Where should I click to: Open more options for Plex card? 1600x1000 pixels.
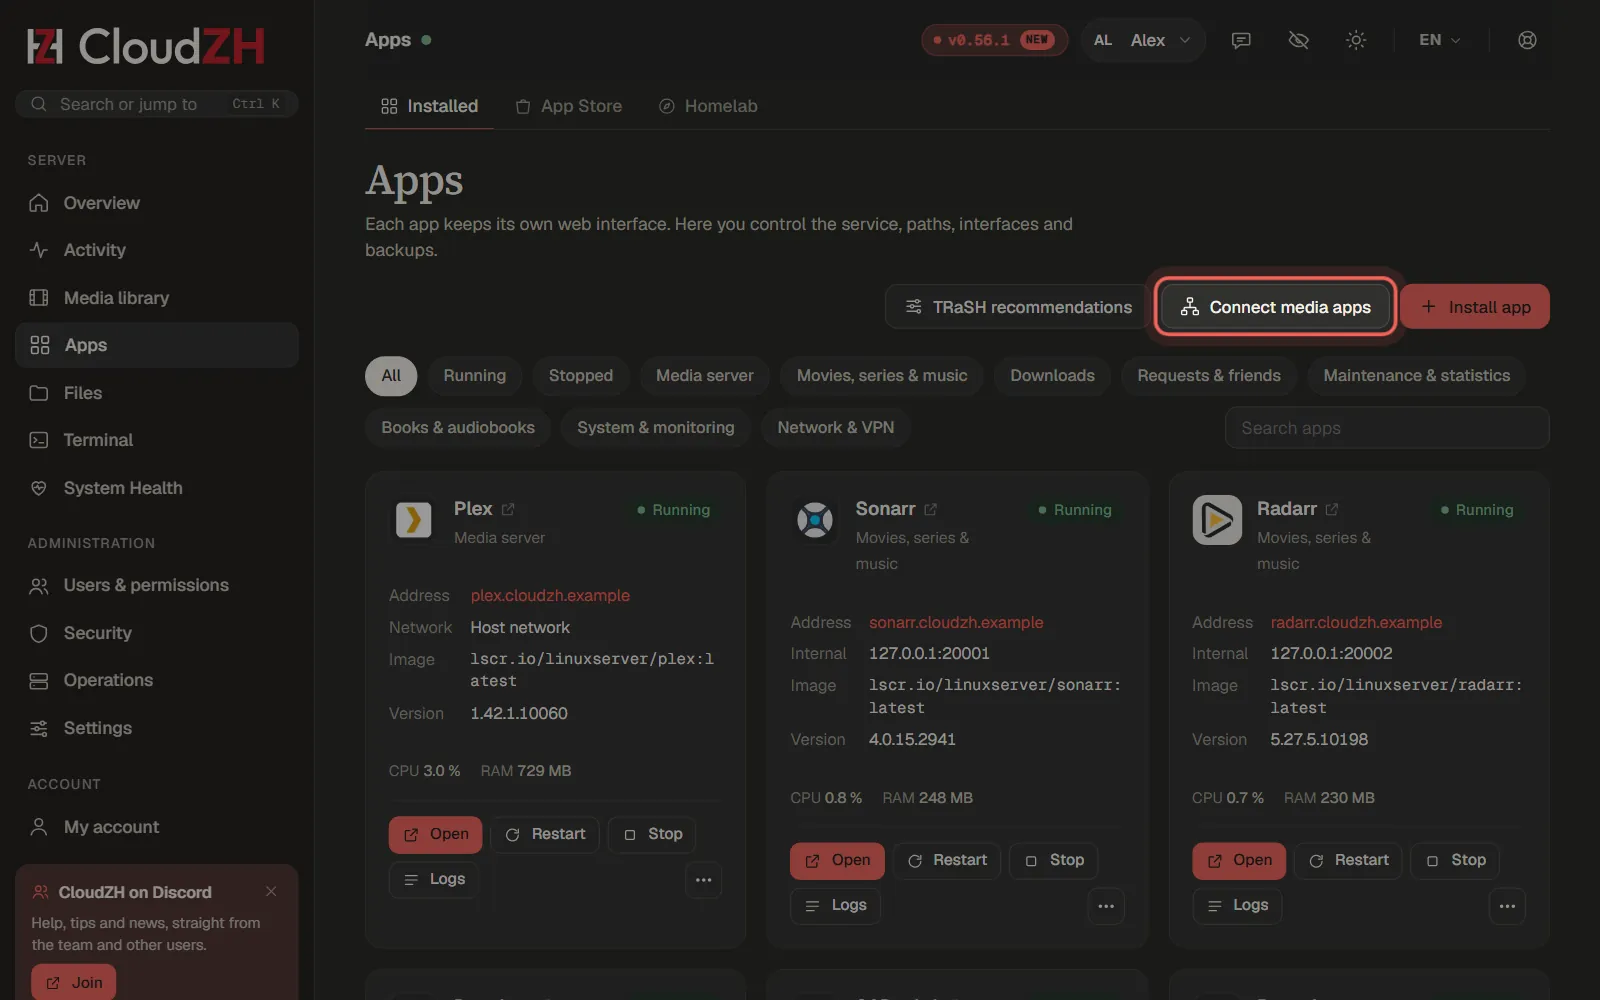coord(703,880)
